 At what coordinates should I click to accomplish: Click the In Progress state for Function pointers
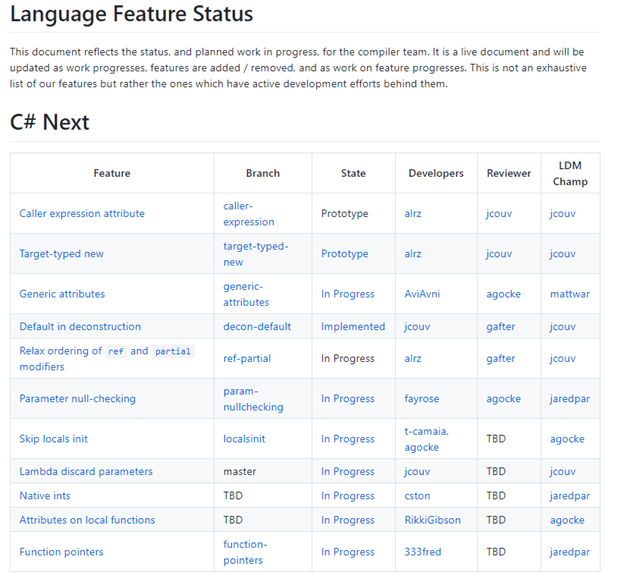(x=348, y=552)
